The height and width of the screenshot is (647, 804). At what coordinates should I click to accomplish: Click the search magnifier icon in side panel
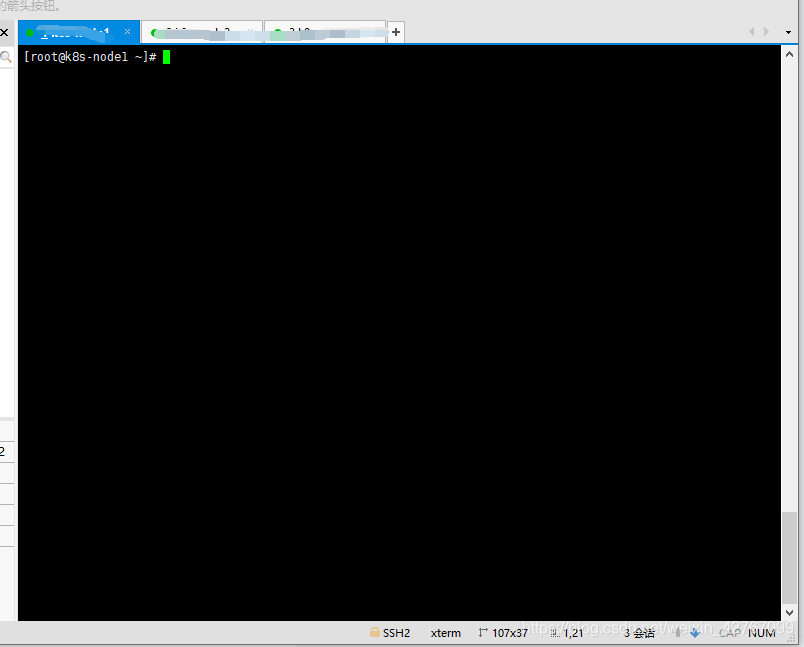[x=6, y=57]
